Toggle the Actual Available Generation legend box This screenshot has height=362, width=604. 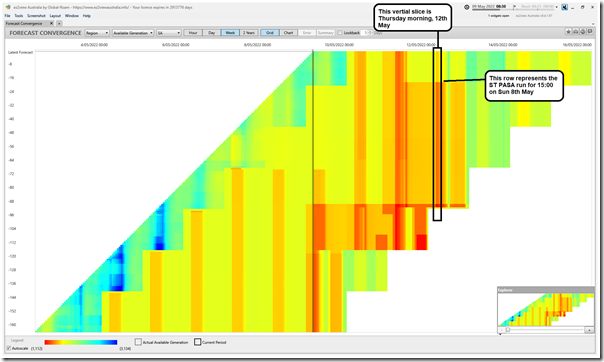tap(138, 342)
